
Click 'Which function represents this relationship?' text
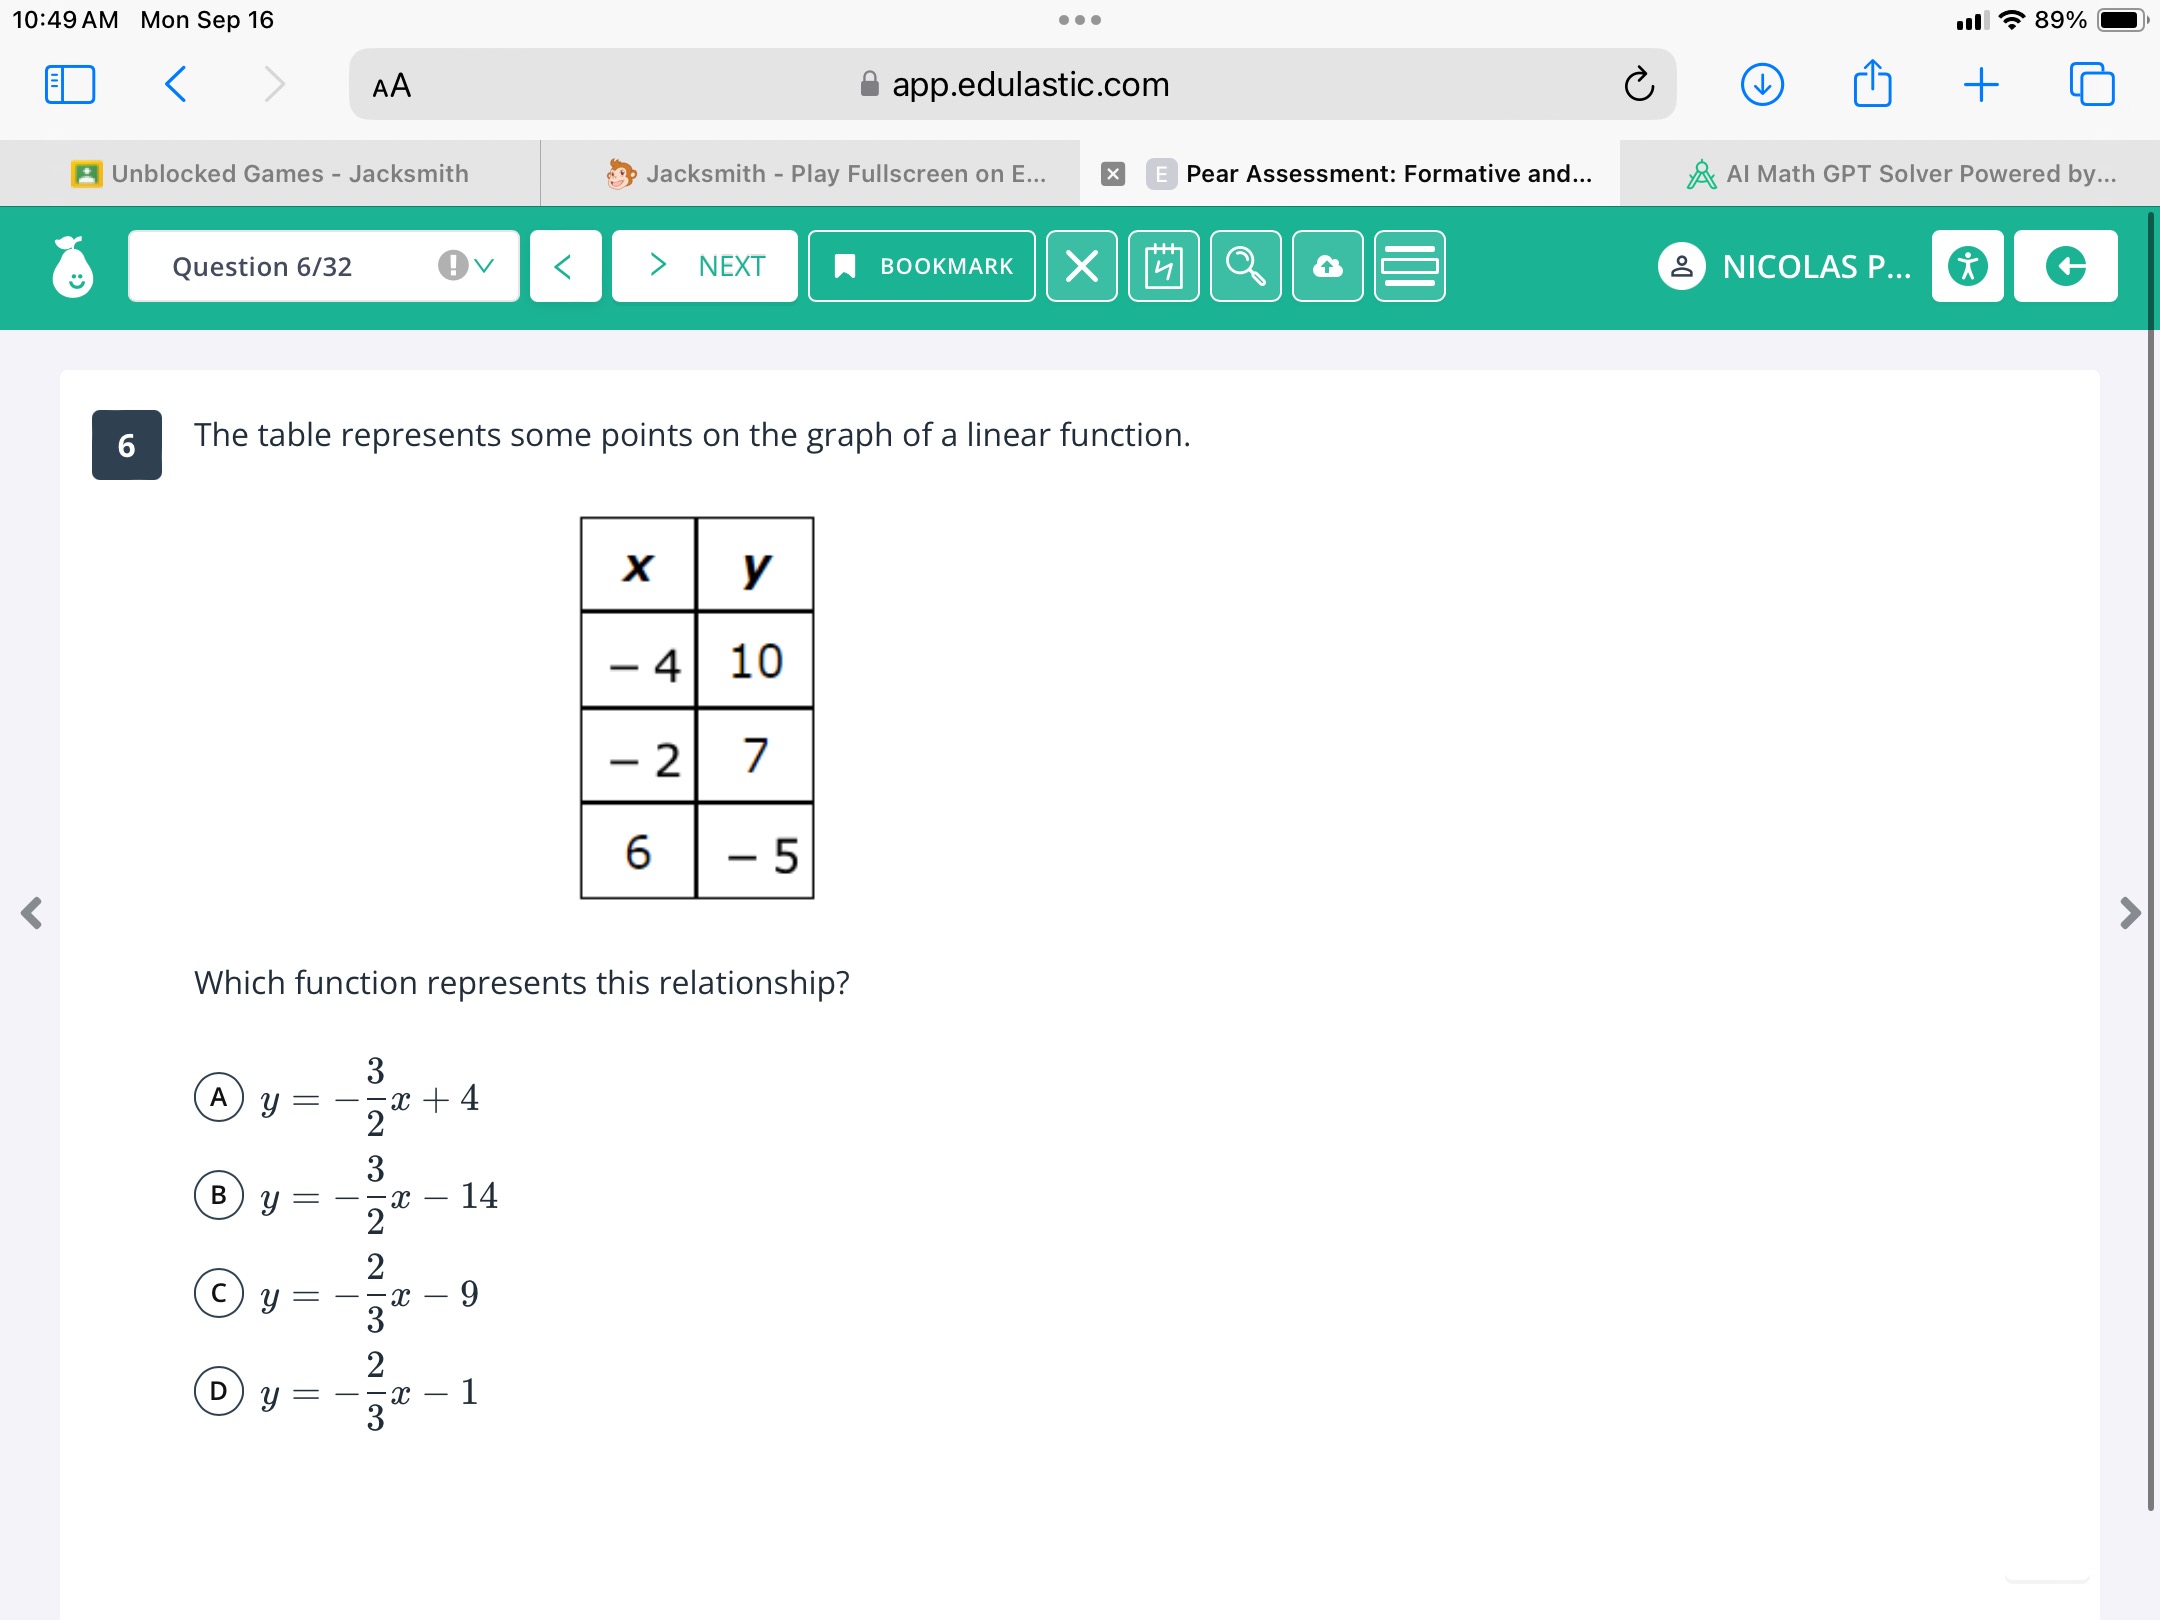pos(521,983)
